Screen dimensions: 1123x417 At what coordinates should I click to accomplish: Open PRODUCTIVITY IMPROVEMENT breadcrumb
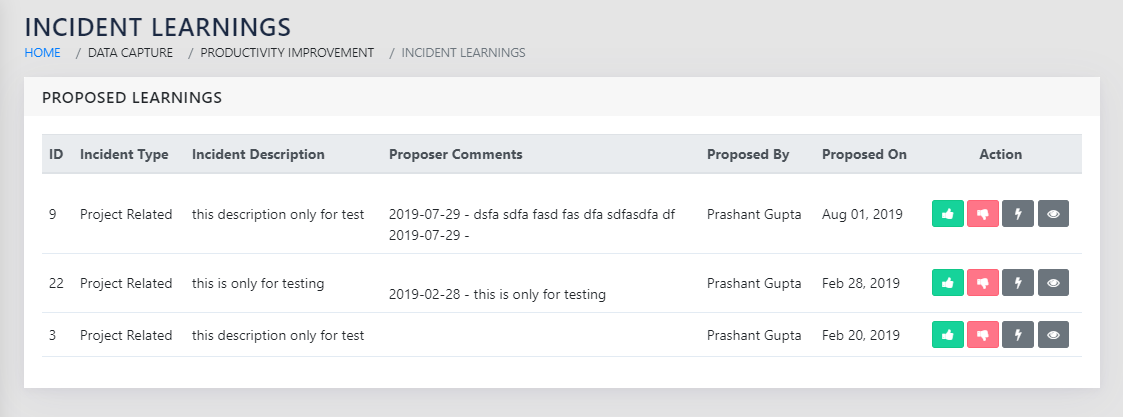(x=287, y=52)
